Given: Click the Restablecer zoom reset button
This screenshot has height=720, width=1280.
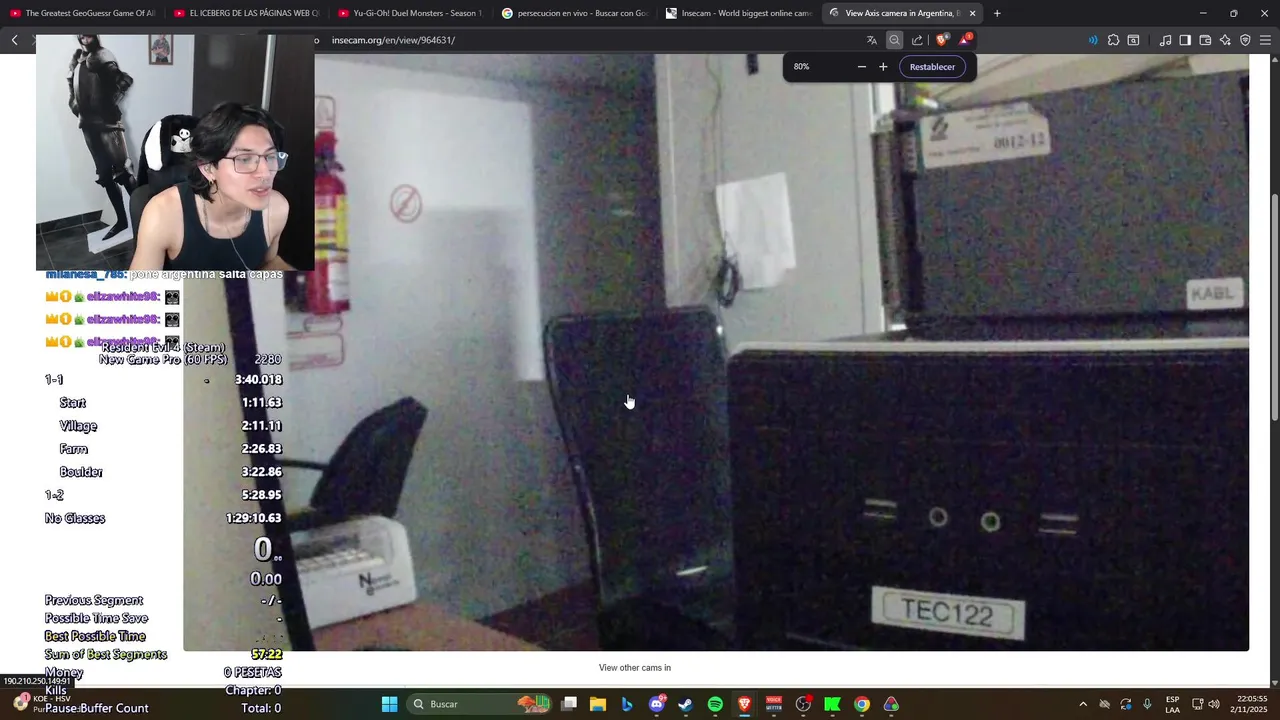Looking at the screenshot, I should [932, 67].
